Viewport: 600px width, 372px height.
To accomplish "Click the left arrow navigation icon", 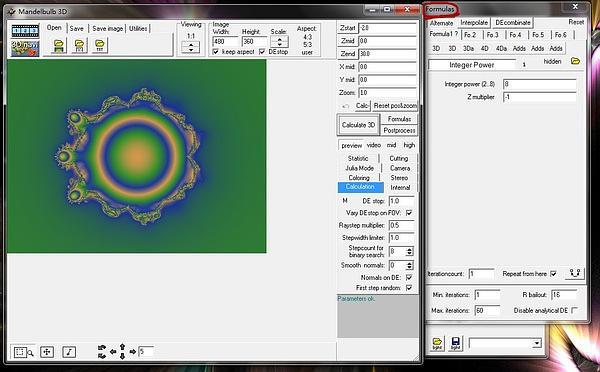I will point(113,351).
